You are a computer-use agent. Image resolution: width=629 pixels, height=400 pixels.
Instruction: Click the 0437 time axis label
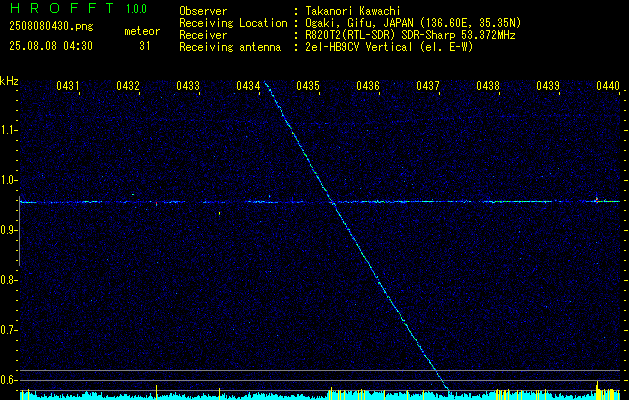point(428,85)
